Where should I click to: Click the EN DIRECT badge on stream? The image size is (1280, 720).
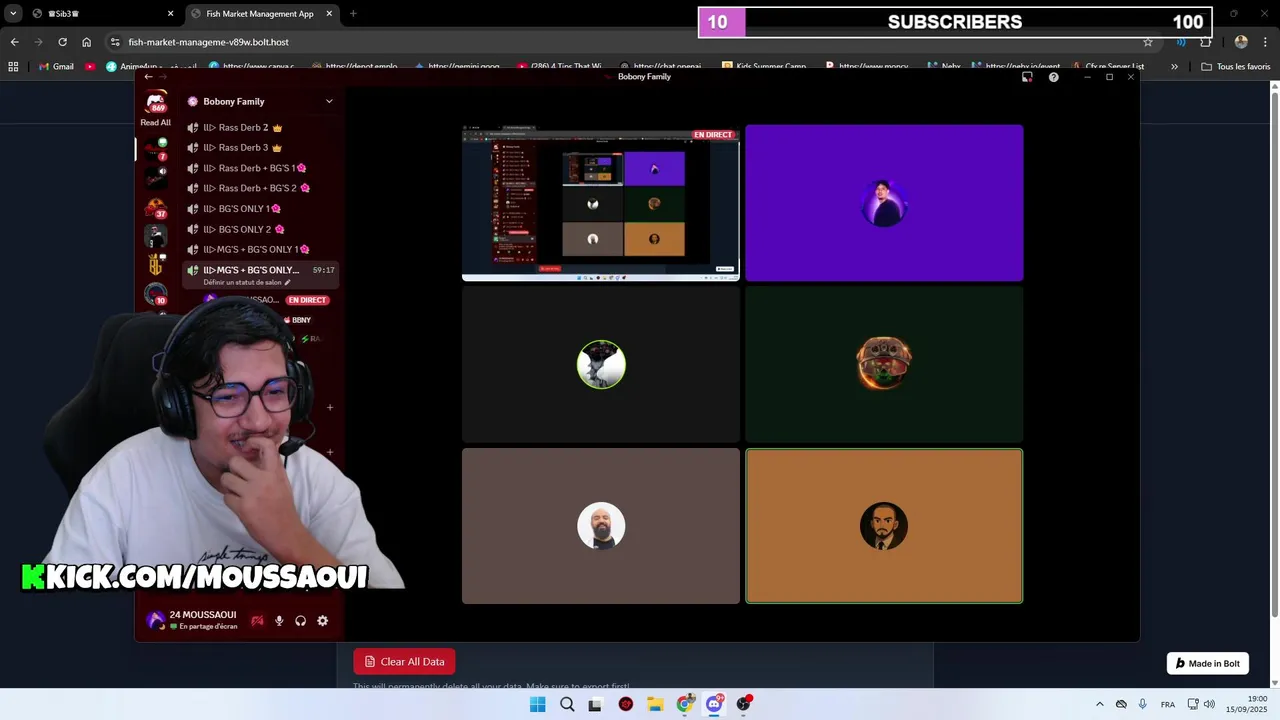click(713, 135)
